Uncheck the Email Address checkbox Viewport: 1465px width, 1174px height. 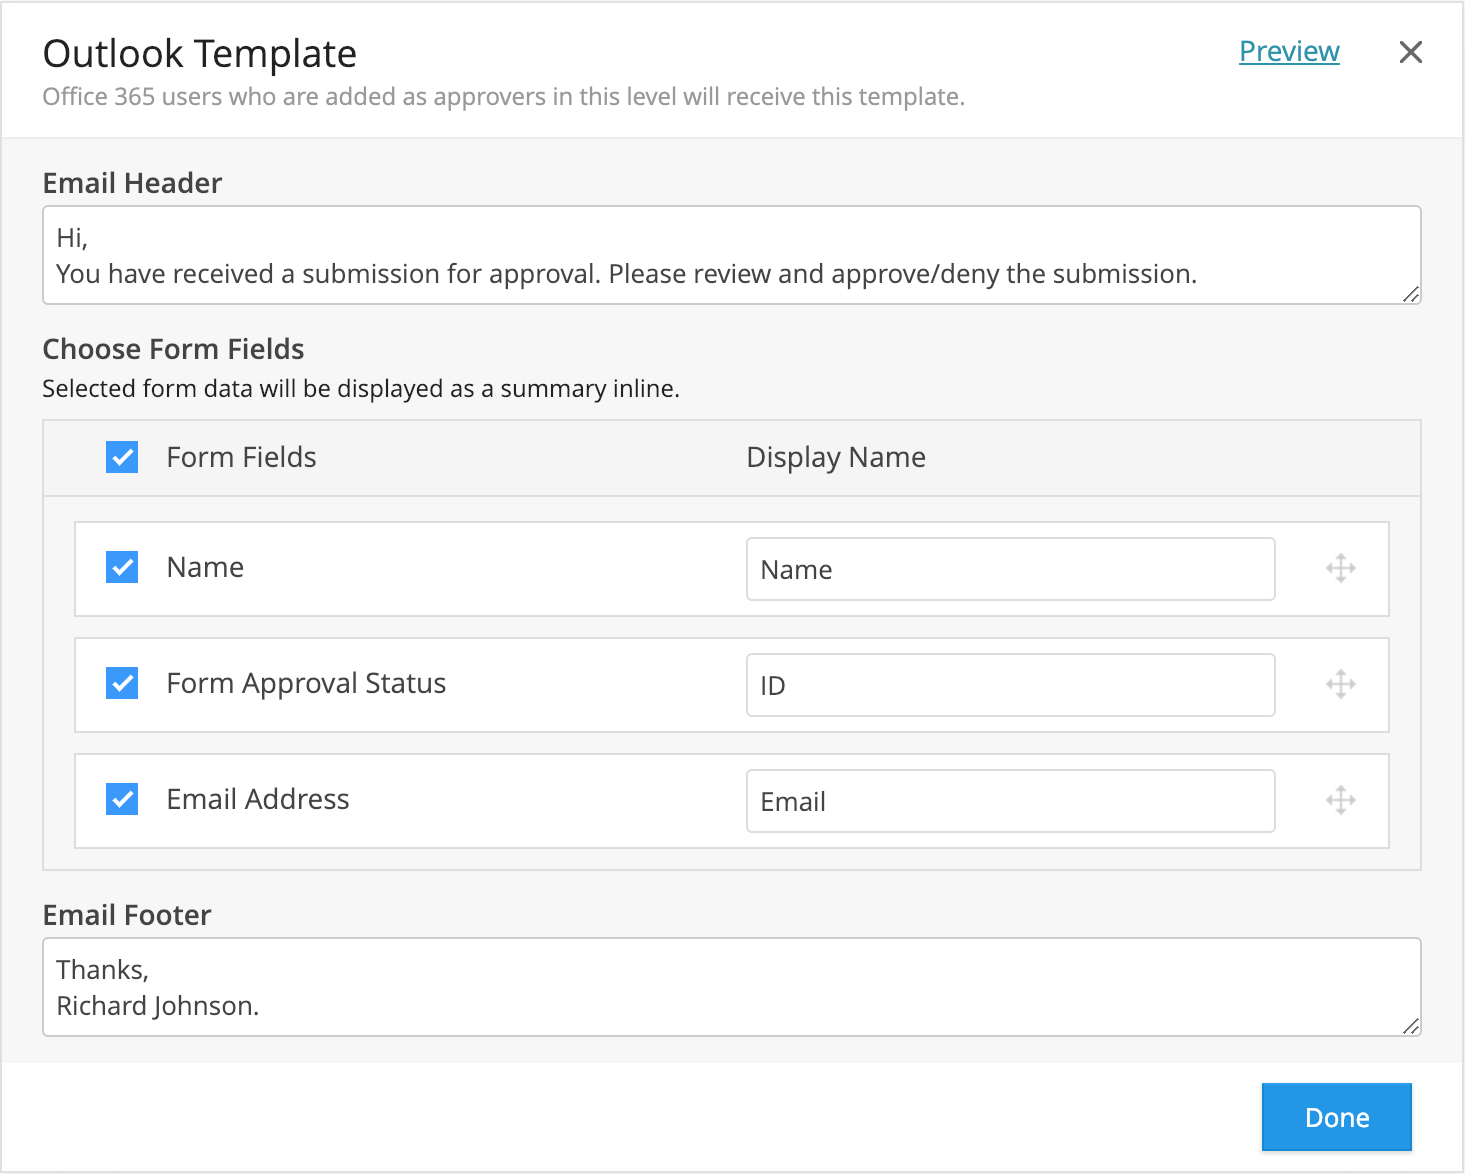coord(122,799)
